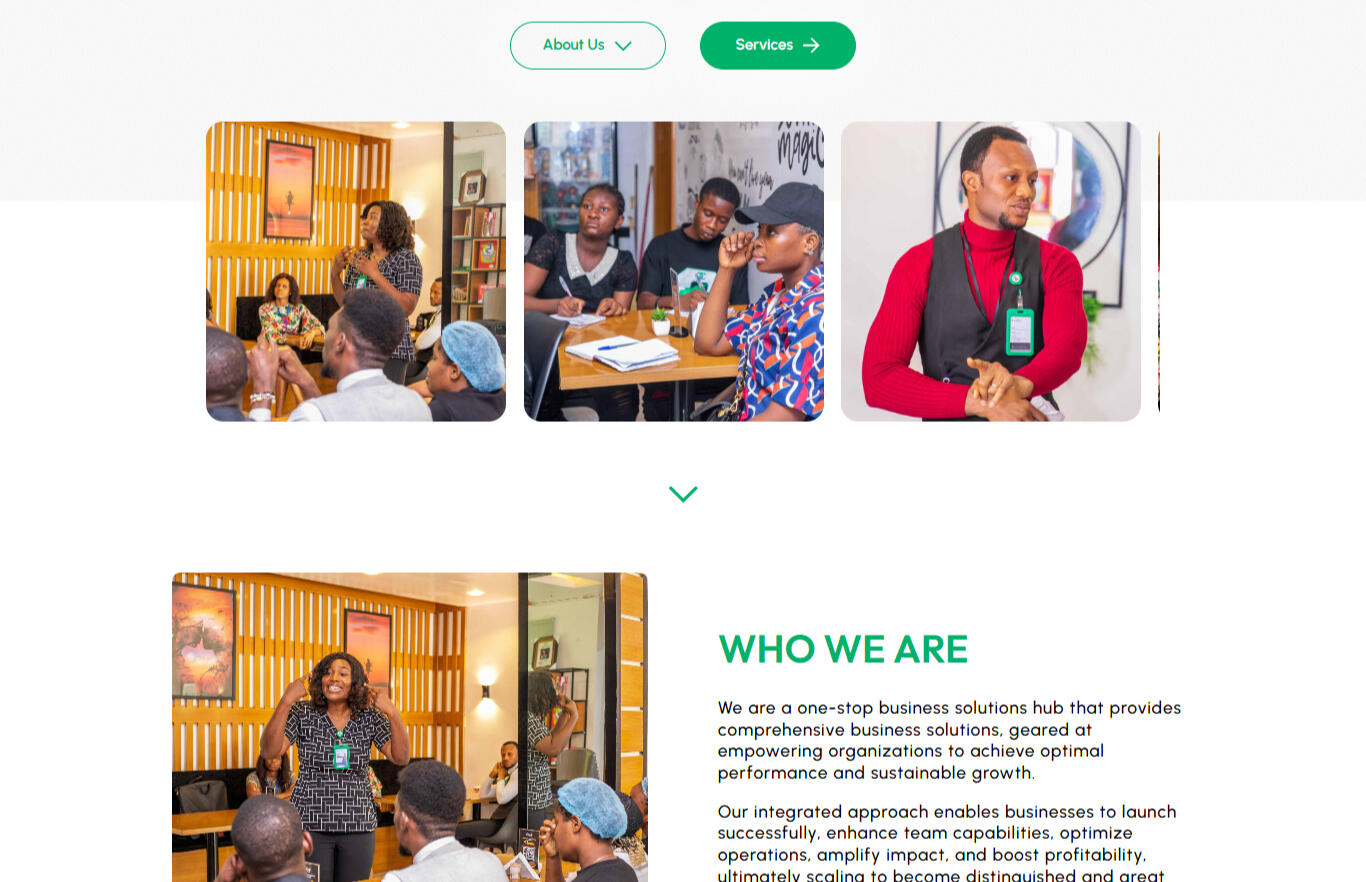Click the 'one-stop business solutions hub' paragraph
Screen dimensions: 1366x882
[950, 740]
